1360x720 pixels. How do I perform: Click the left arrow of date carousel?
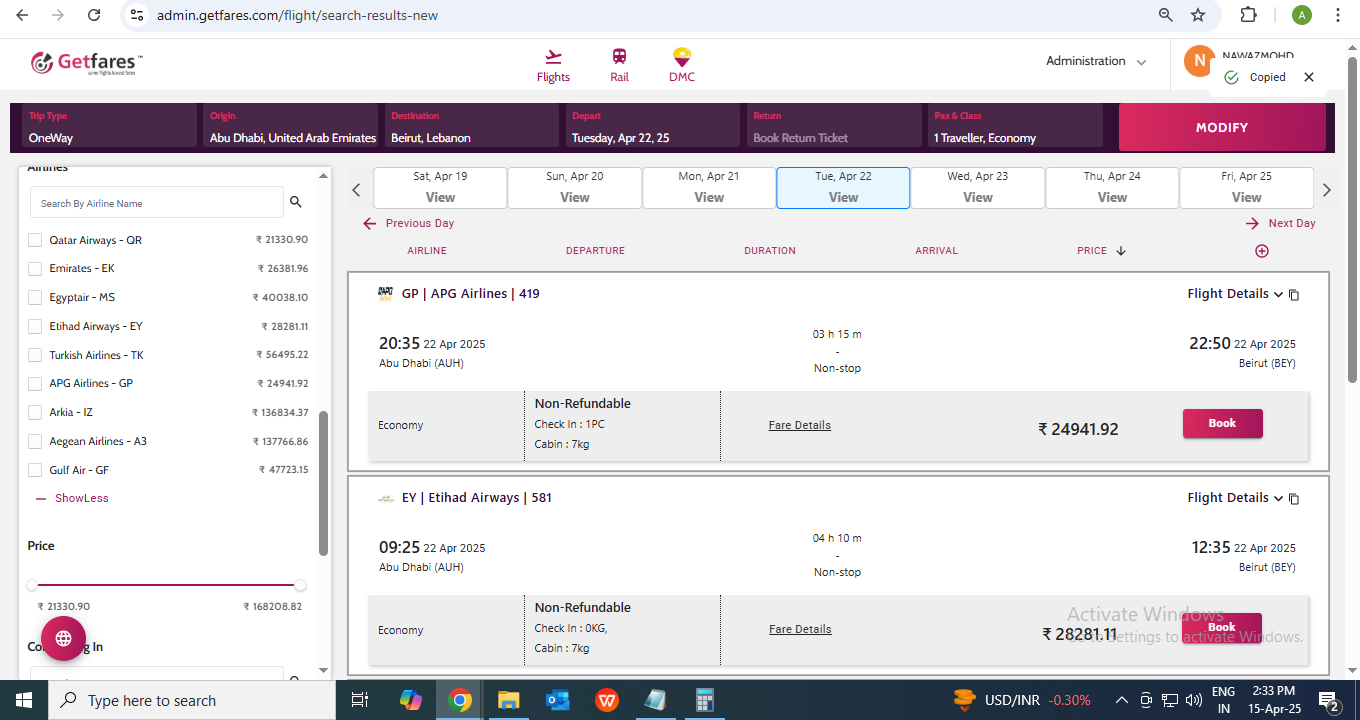(356, 190)
